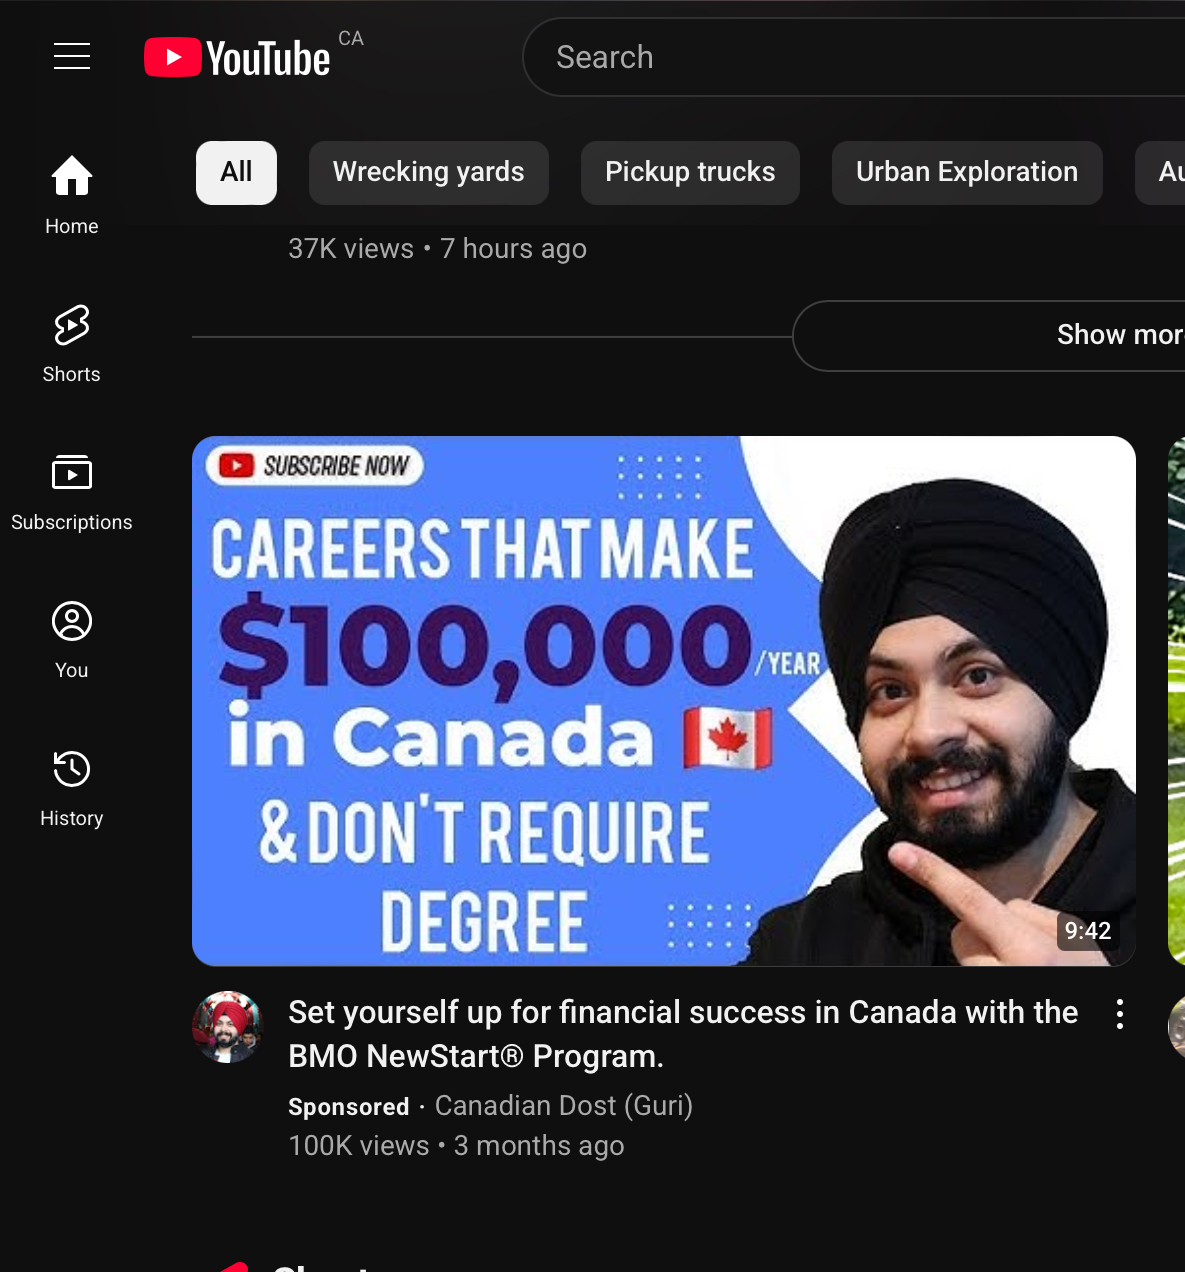Visit the Canadian Dost (Guri) channel link
This screenshot has width=1185, height=1272.
pyautogui.click(x=564, y=1106)
